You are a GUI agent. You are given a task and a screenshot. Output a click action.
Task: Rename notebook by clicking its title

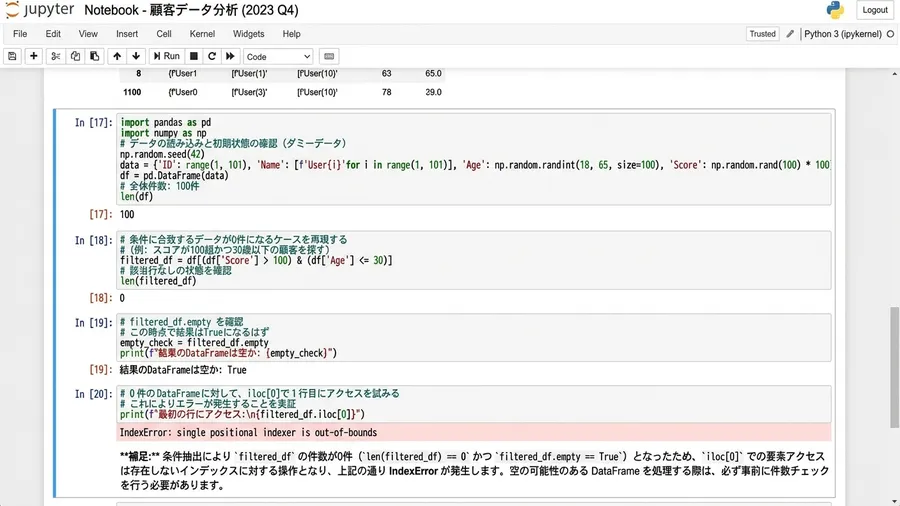click(191, 10)
